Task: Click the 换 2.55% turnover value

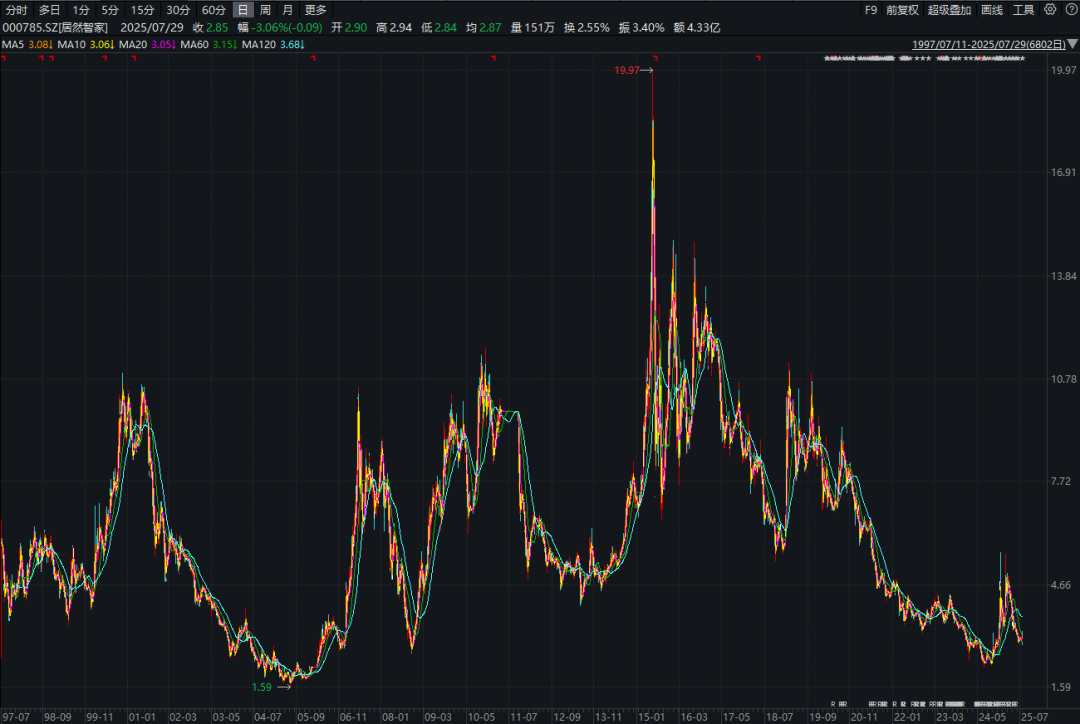Action: click(x=586, y=28)
